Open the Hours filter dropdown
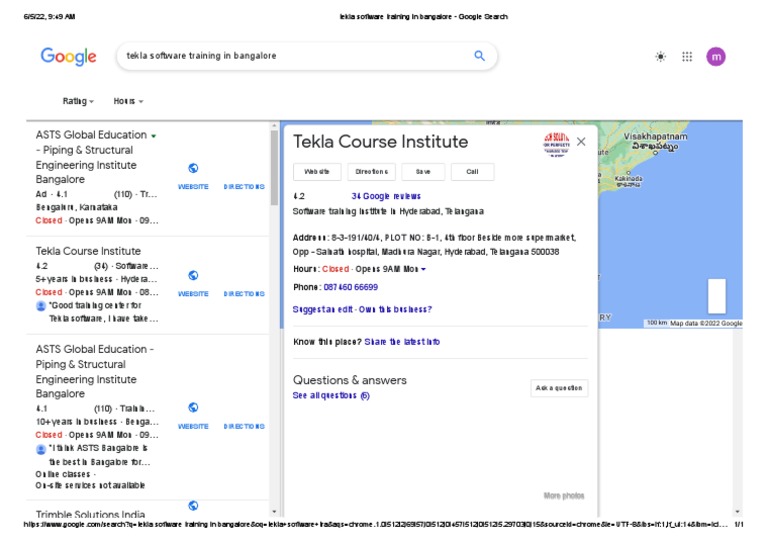Viewport: 768px width, 543px height. 128,101
